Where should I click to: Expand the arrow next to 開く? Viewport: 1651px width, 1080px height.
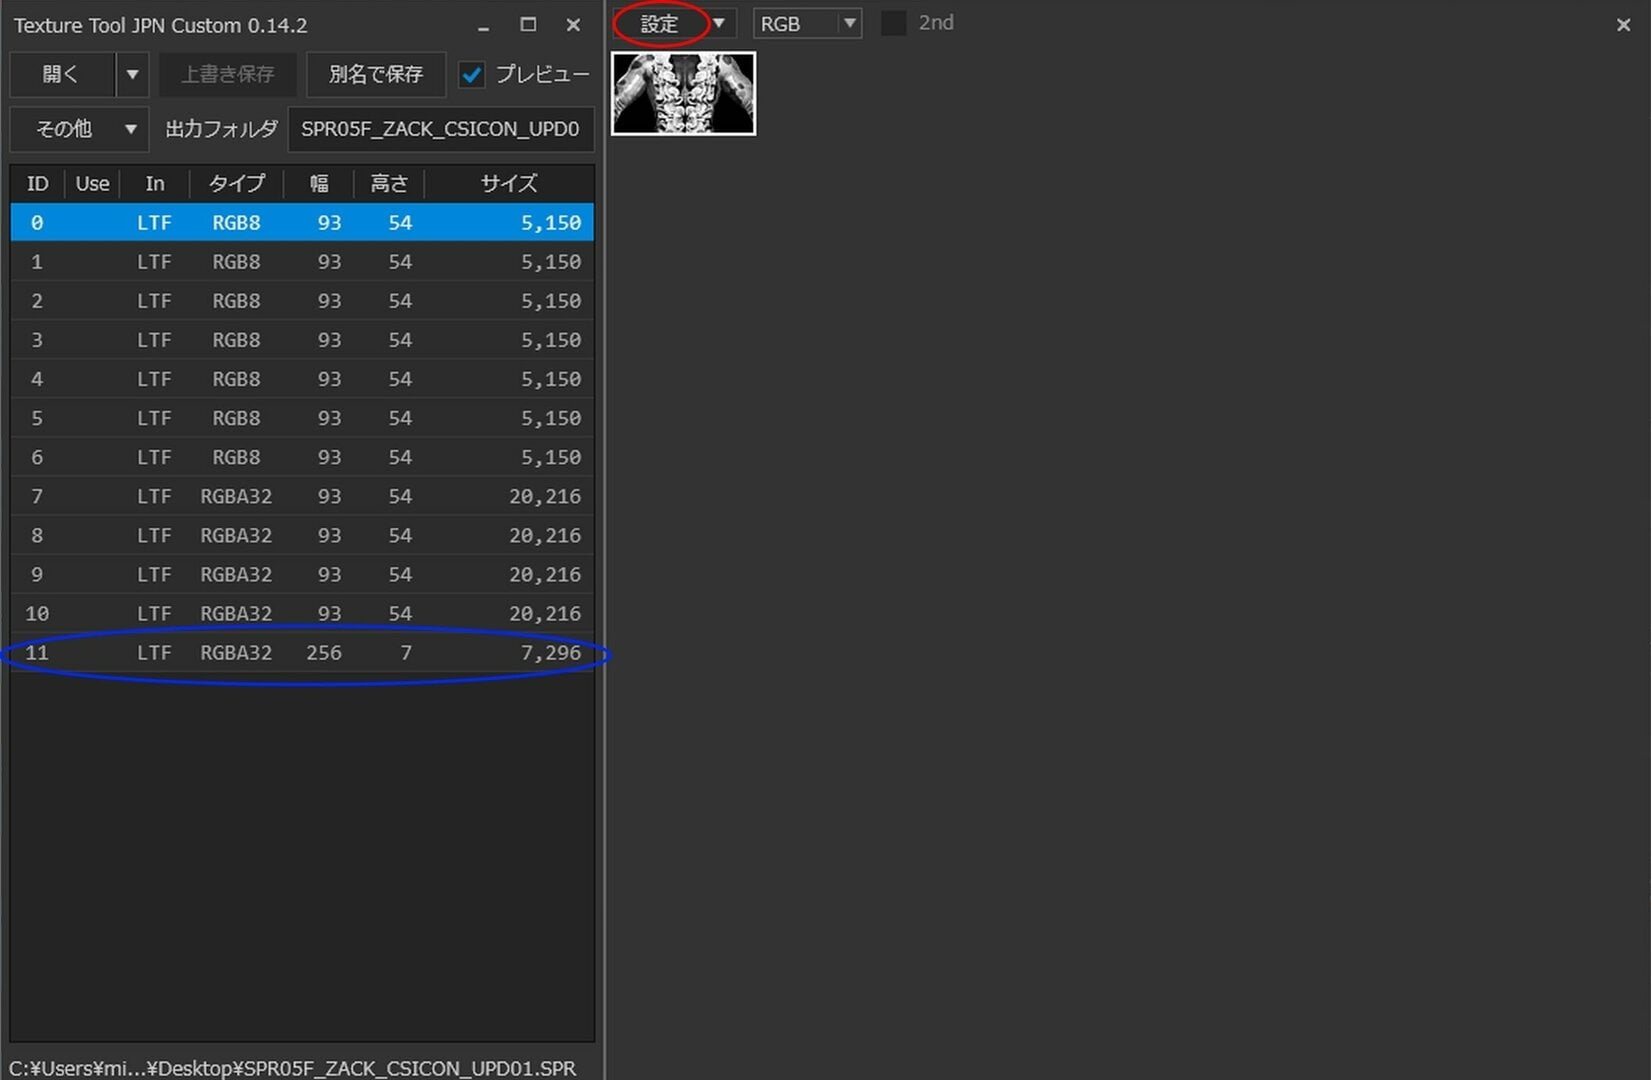(132, 74)
